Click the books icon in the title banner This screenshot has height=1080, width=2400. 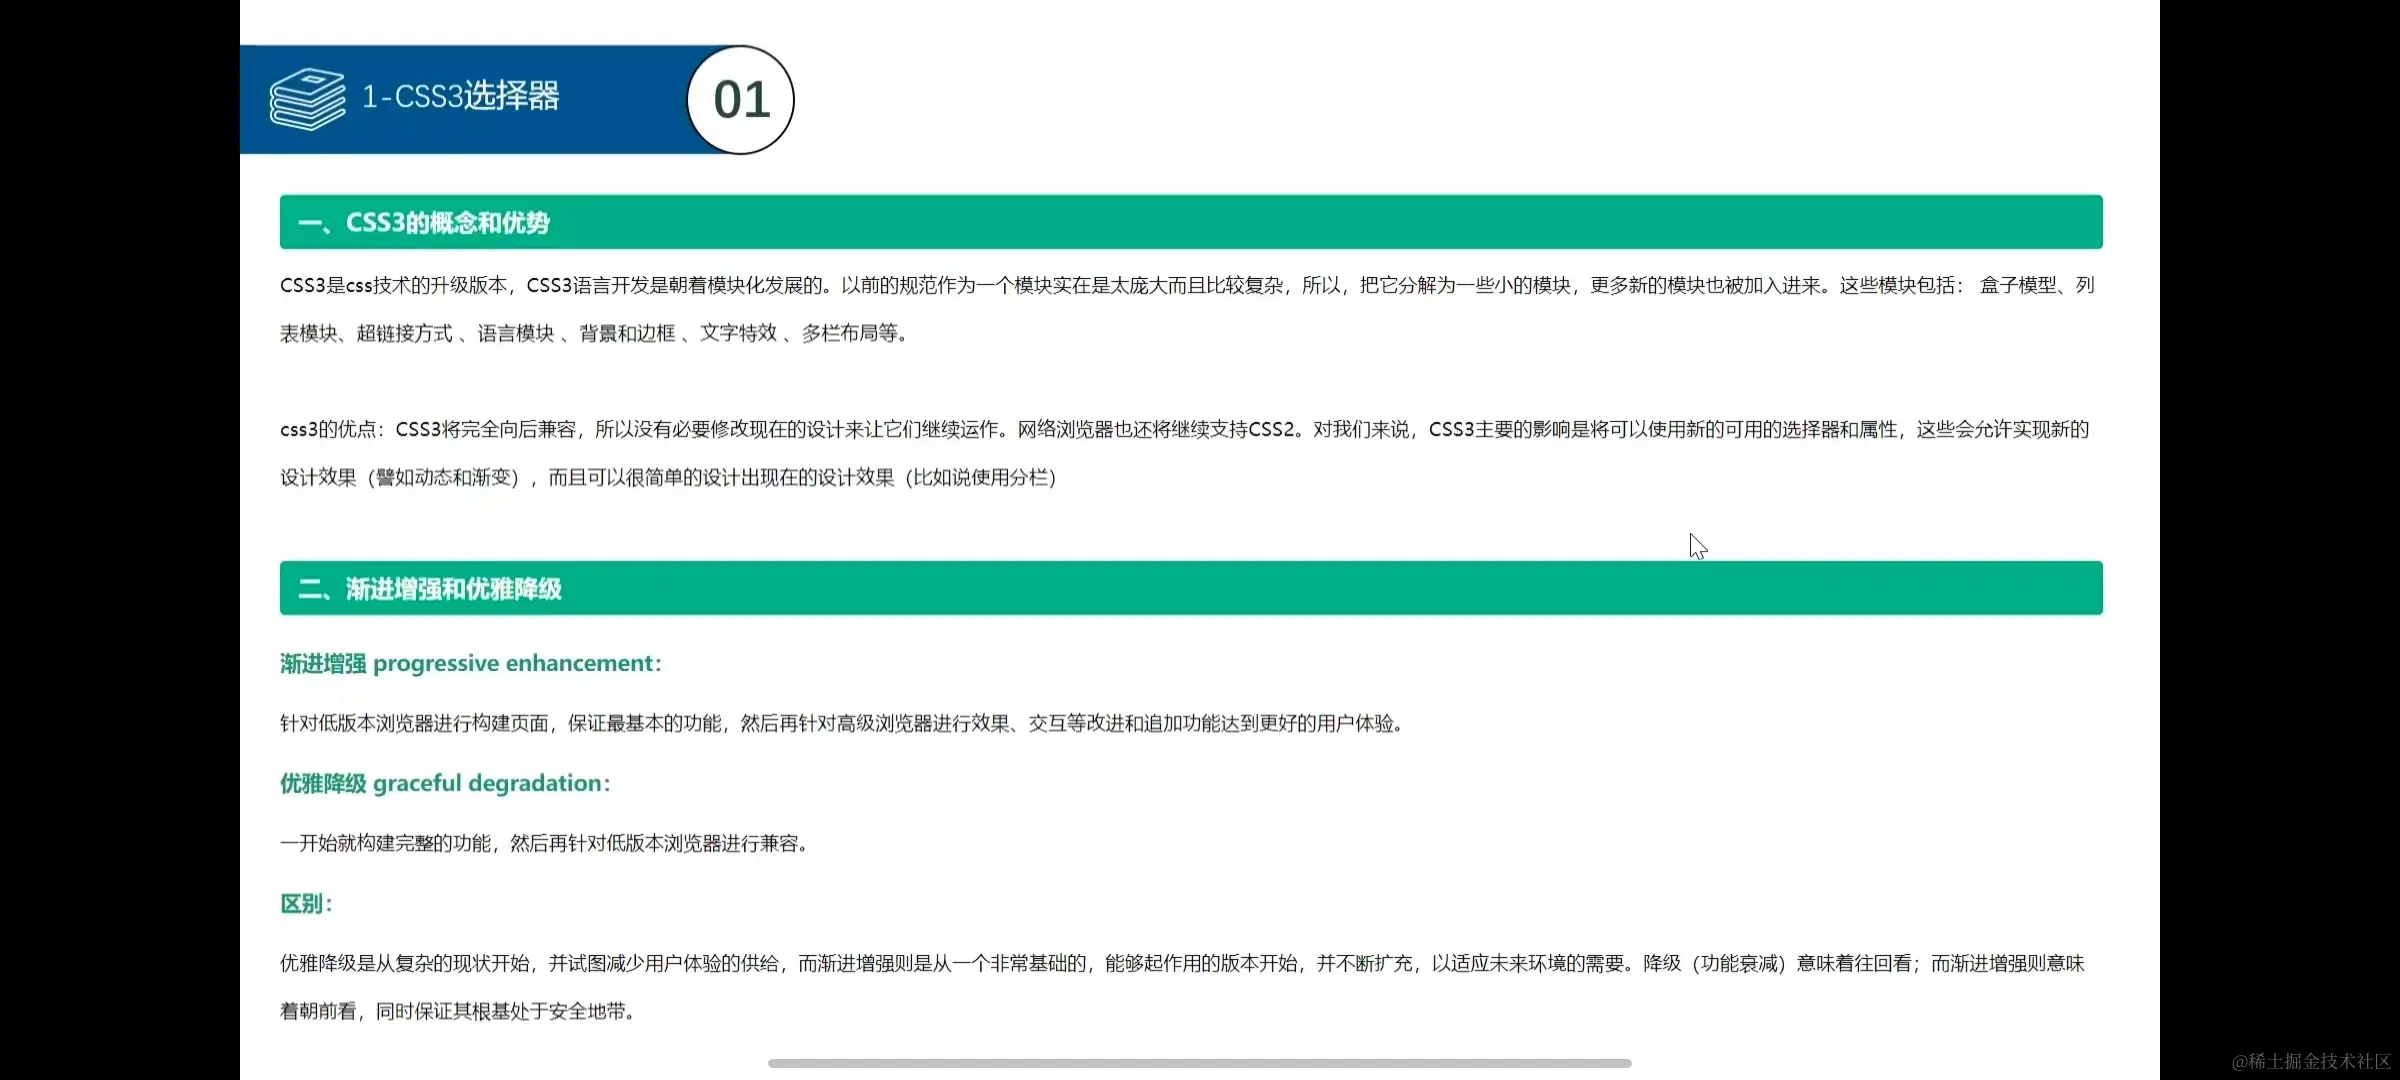[308, 97]
